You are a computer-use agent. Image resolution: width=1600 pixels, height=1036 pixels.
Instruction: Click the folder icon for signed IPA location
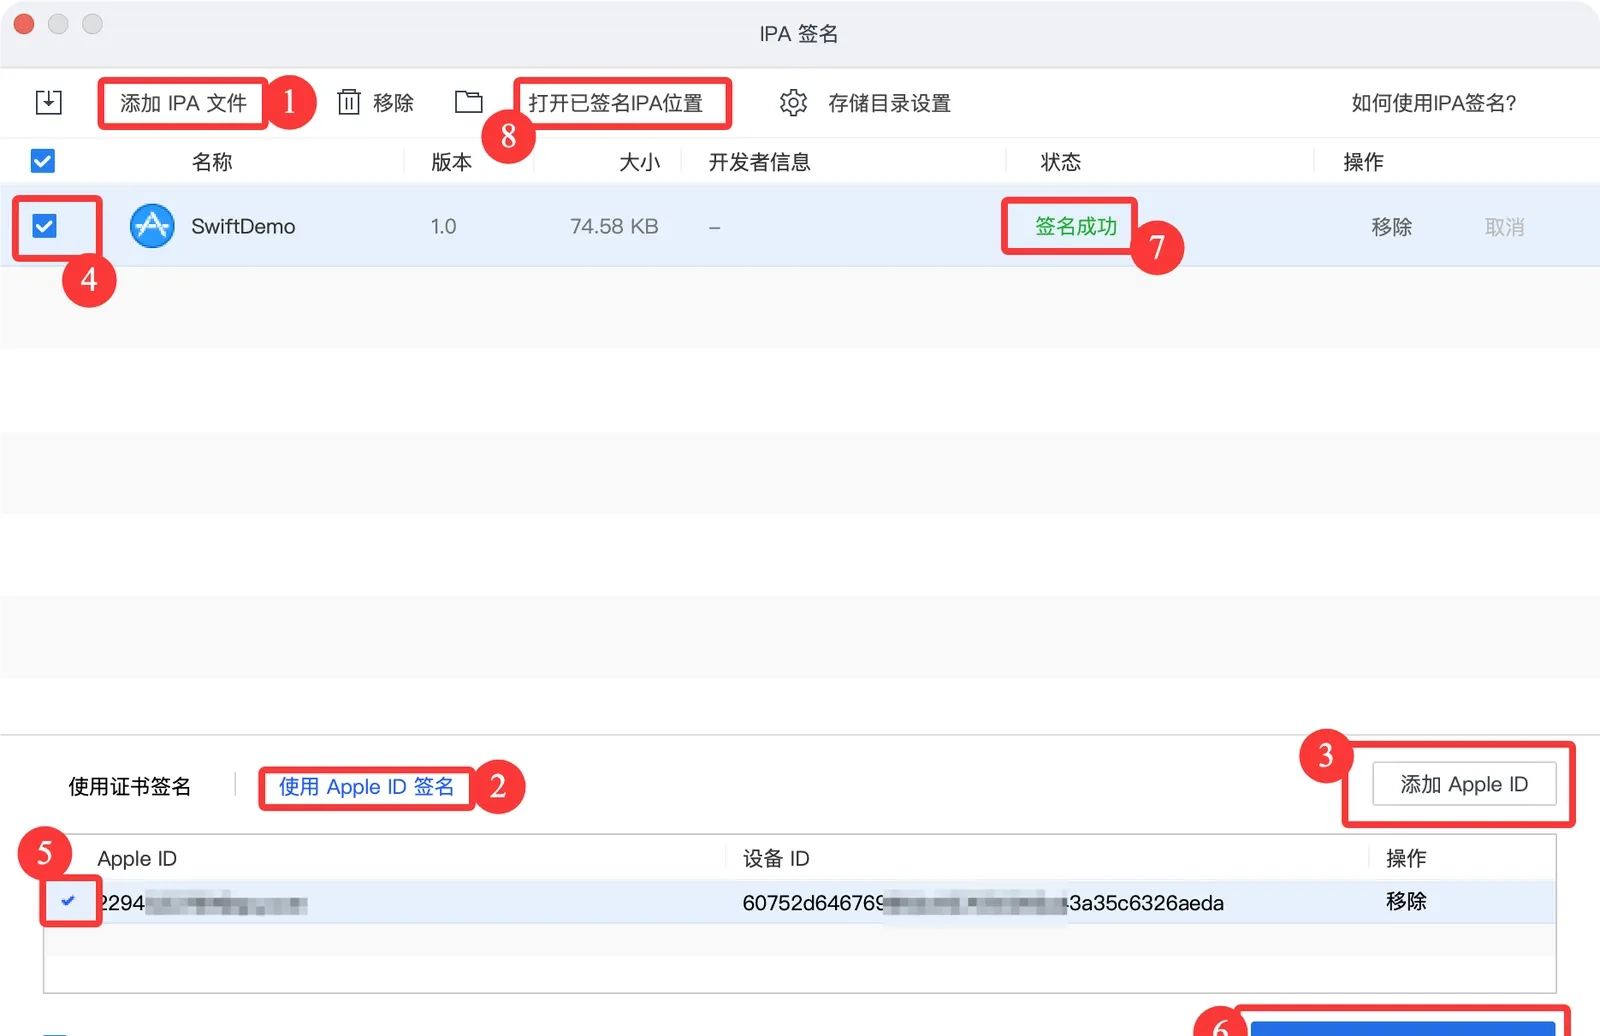[468, 102]
